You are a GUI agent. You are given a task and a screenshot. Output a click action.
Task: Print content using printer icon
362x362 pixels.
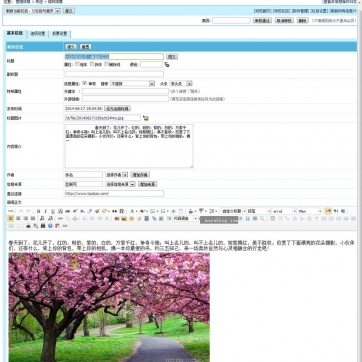point(28,226)
